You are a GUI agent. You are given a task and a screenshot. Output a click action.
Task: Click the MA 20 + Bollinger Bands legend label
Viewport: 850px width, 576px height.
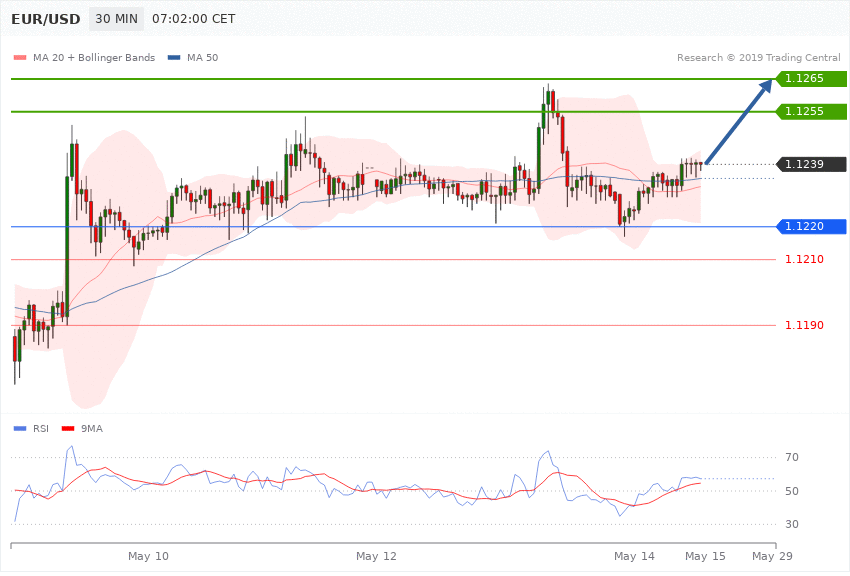[x=94, y=57]
